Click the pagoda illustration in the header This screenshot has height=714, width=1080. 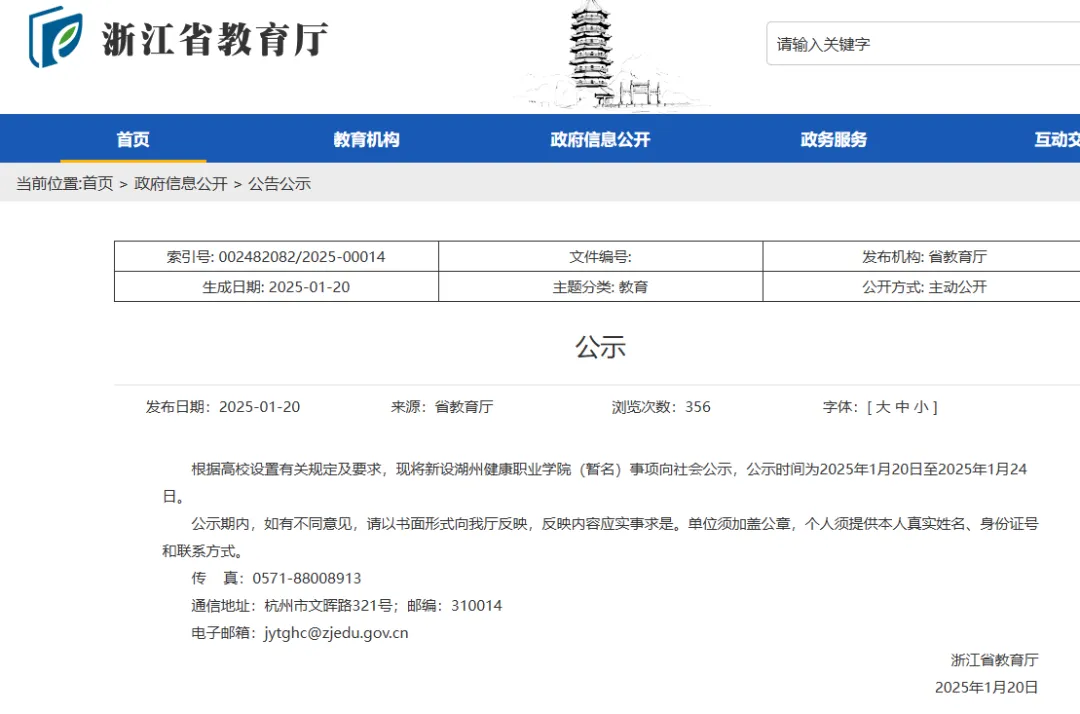click(x=606, y=55)
